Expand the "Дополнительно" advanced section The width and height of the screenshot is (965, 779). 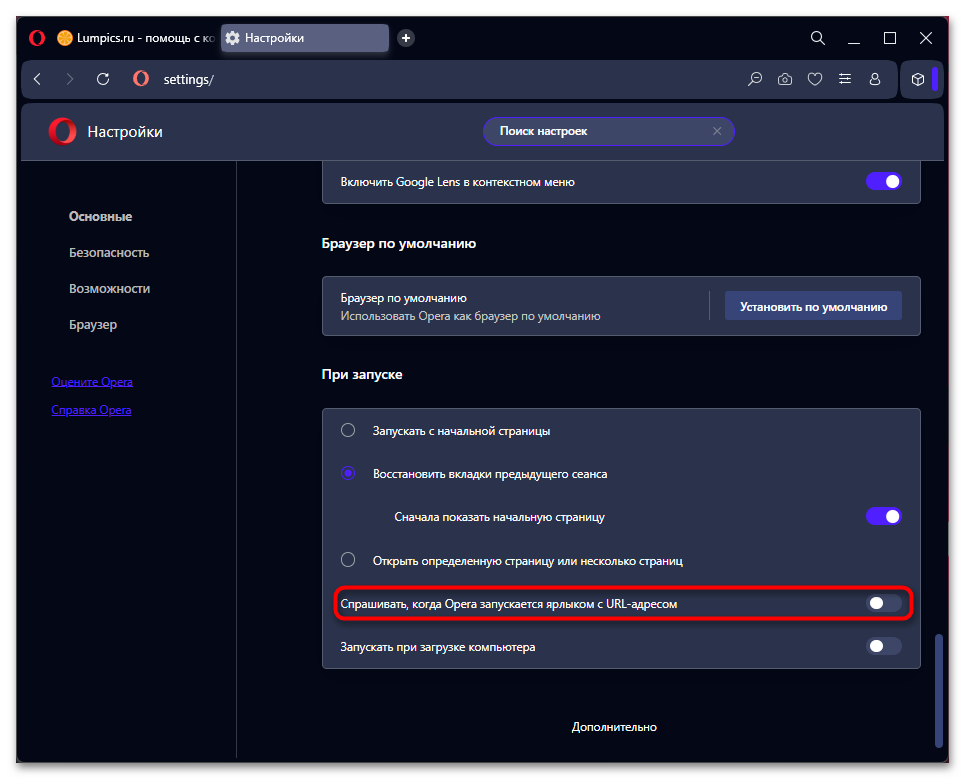[x=614, y=727]
